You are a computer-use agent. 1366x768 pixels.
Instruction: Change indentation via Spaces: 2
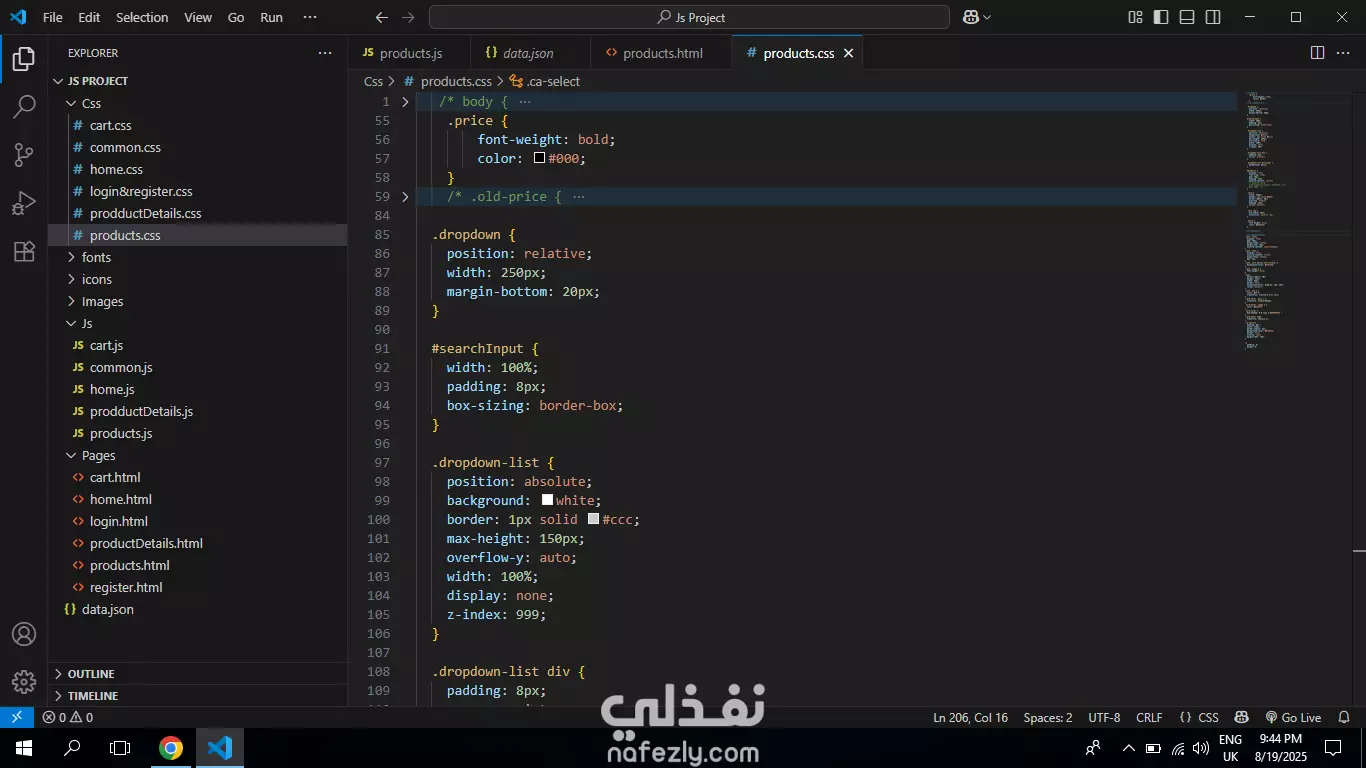[1047, 717]
